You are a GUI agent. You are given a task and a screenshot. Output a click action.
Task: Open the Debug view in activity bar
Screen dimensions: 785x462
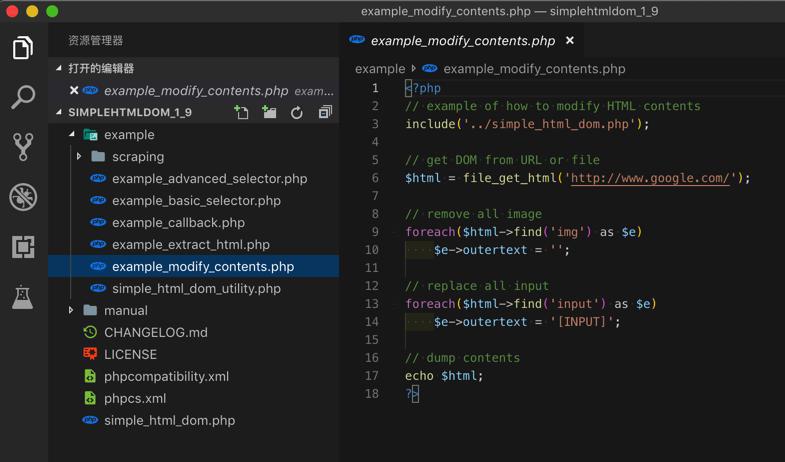tap(23, 197)
